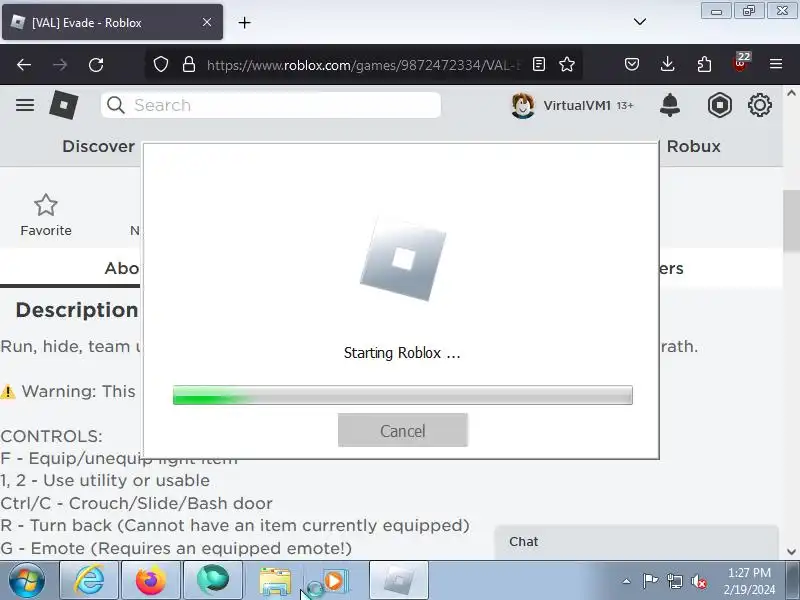Click the Roblox search field
The width and height of the screenshot is (800, 600).
click(270, 105)
